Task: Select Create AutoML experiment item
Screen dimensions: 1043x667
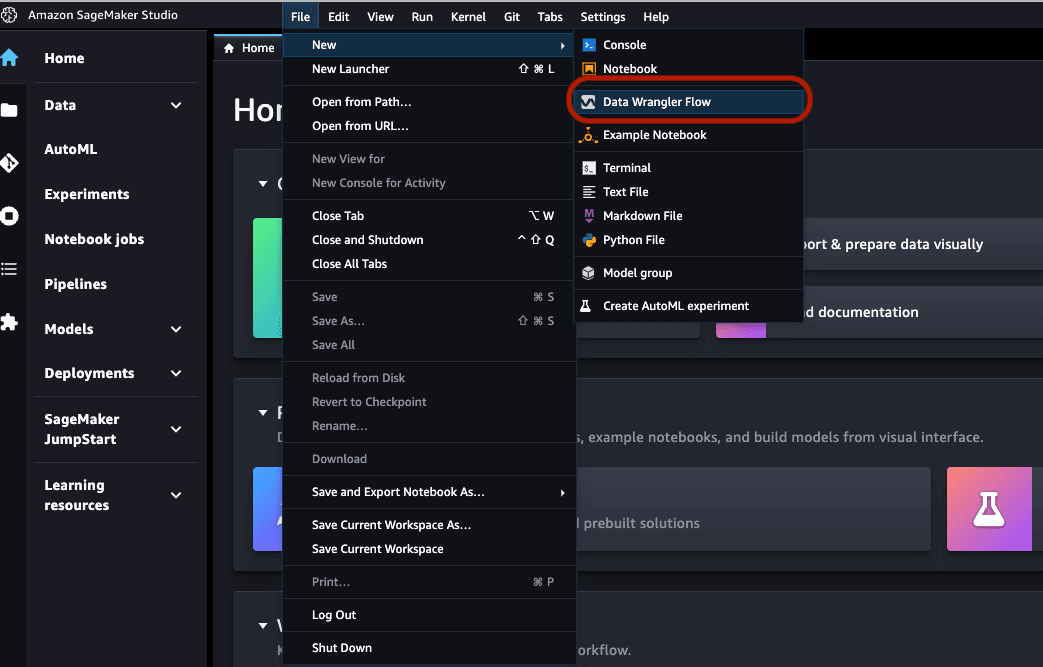Action: 688,306
